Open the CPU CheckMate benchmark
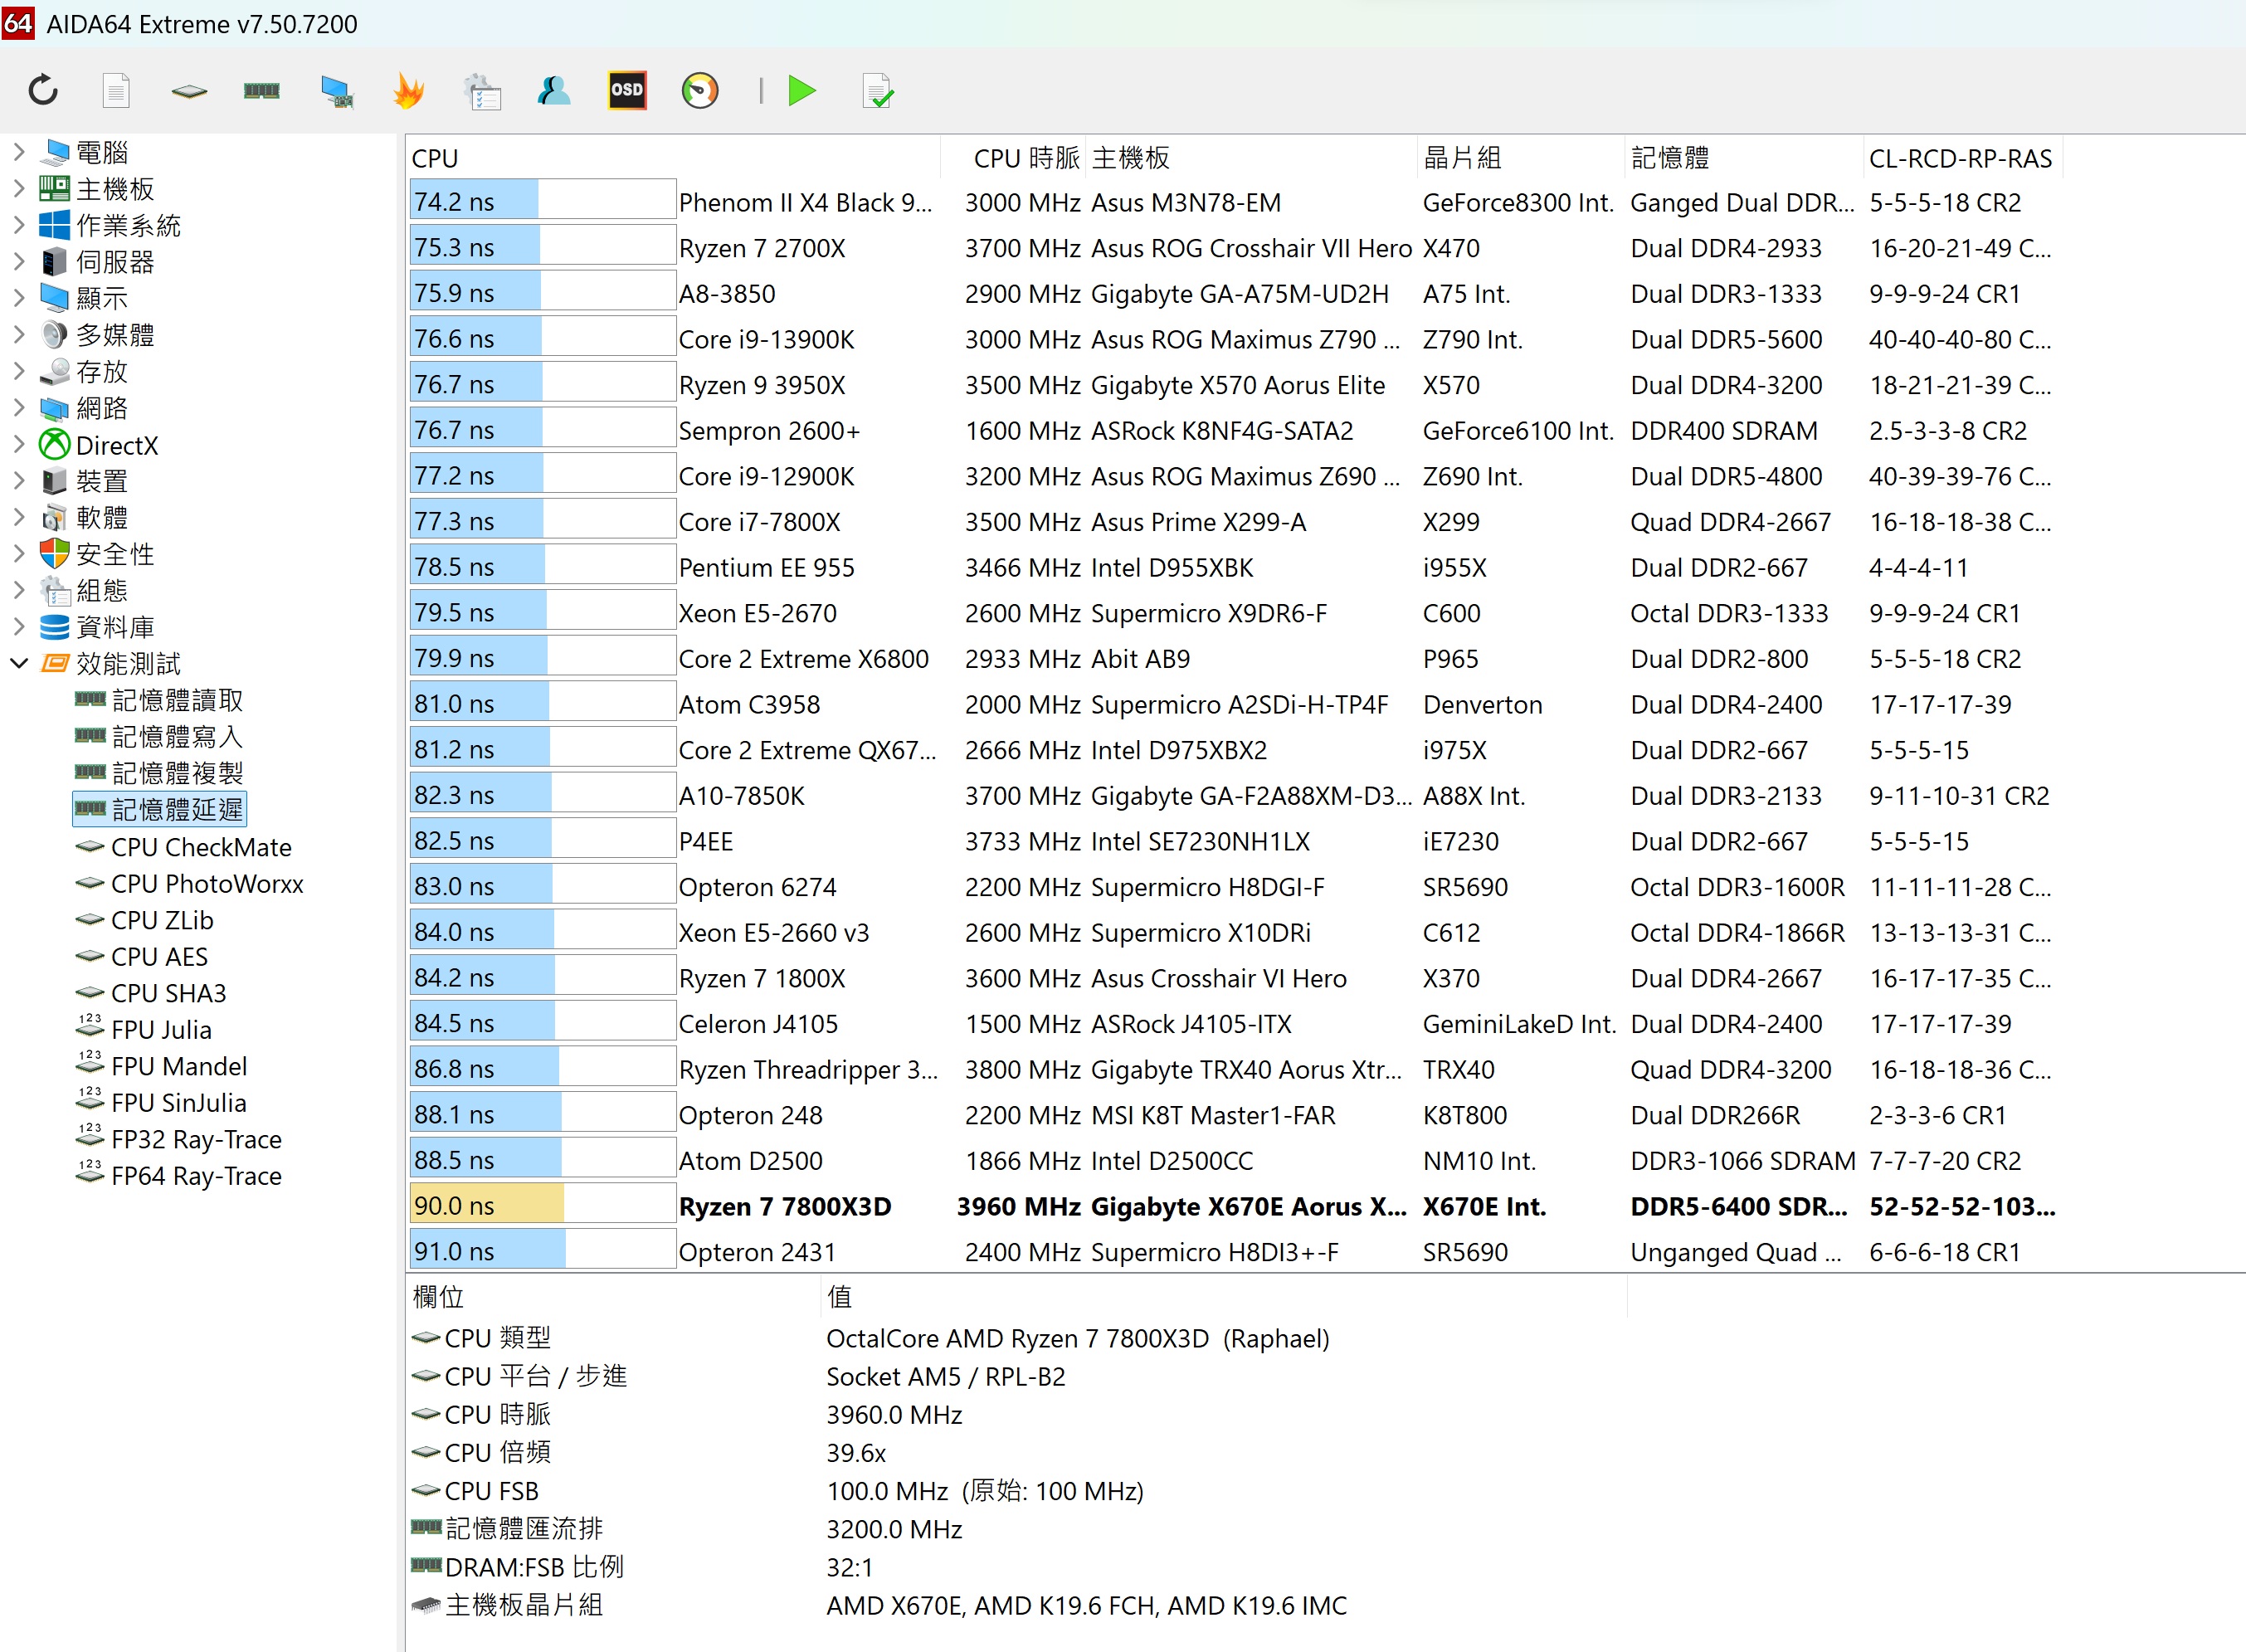Image resolution: width=2246 pixels, height=1652 pixels. coord(184,847)
